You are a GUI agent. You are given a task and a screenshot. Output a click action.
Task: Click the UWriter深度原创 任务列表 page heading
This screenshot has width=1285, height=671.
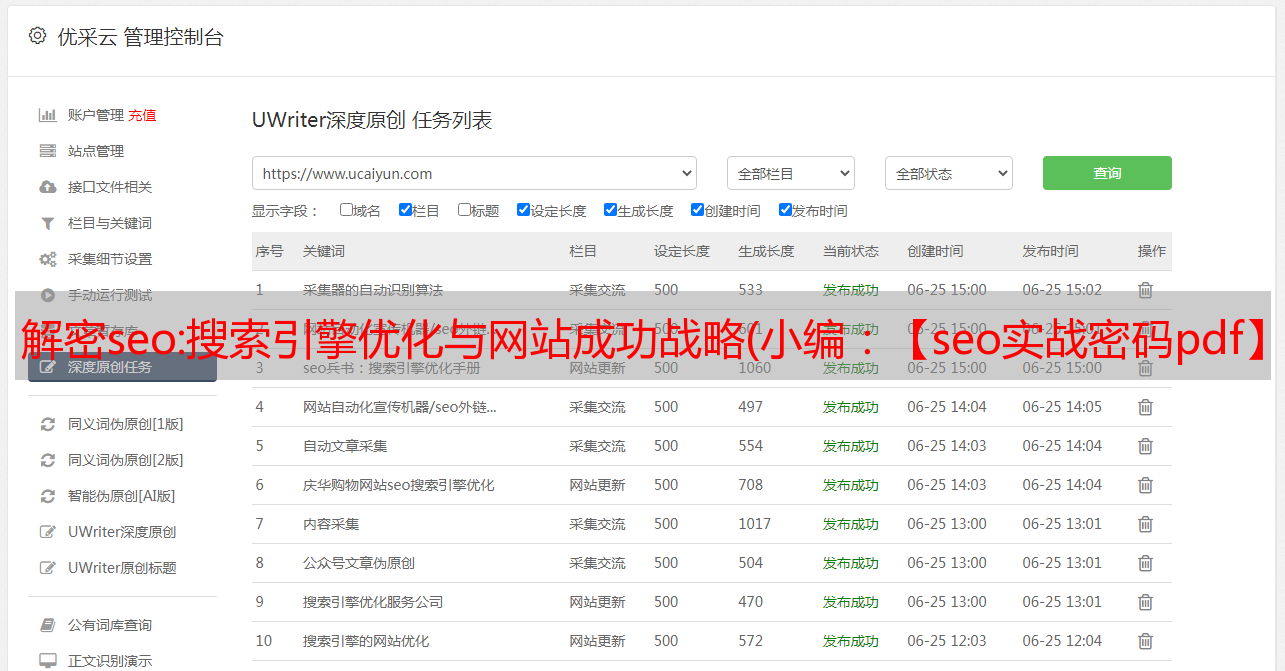372,121
